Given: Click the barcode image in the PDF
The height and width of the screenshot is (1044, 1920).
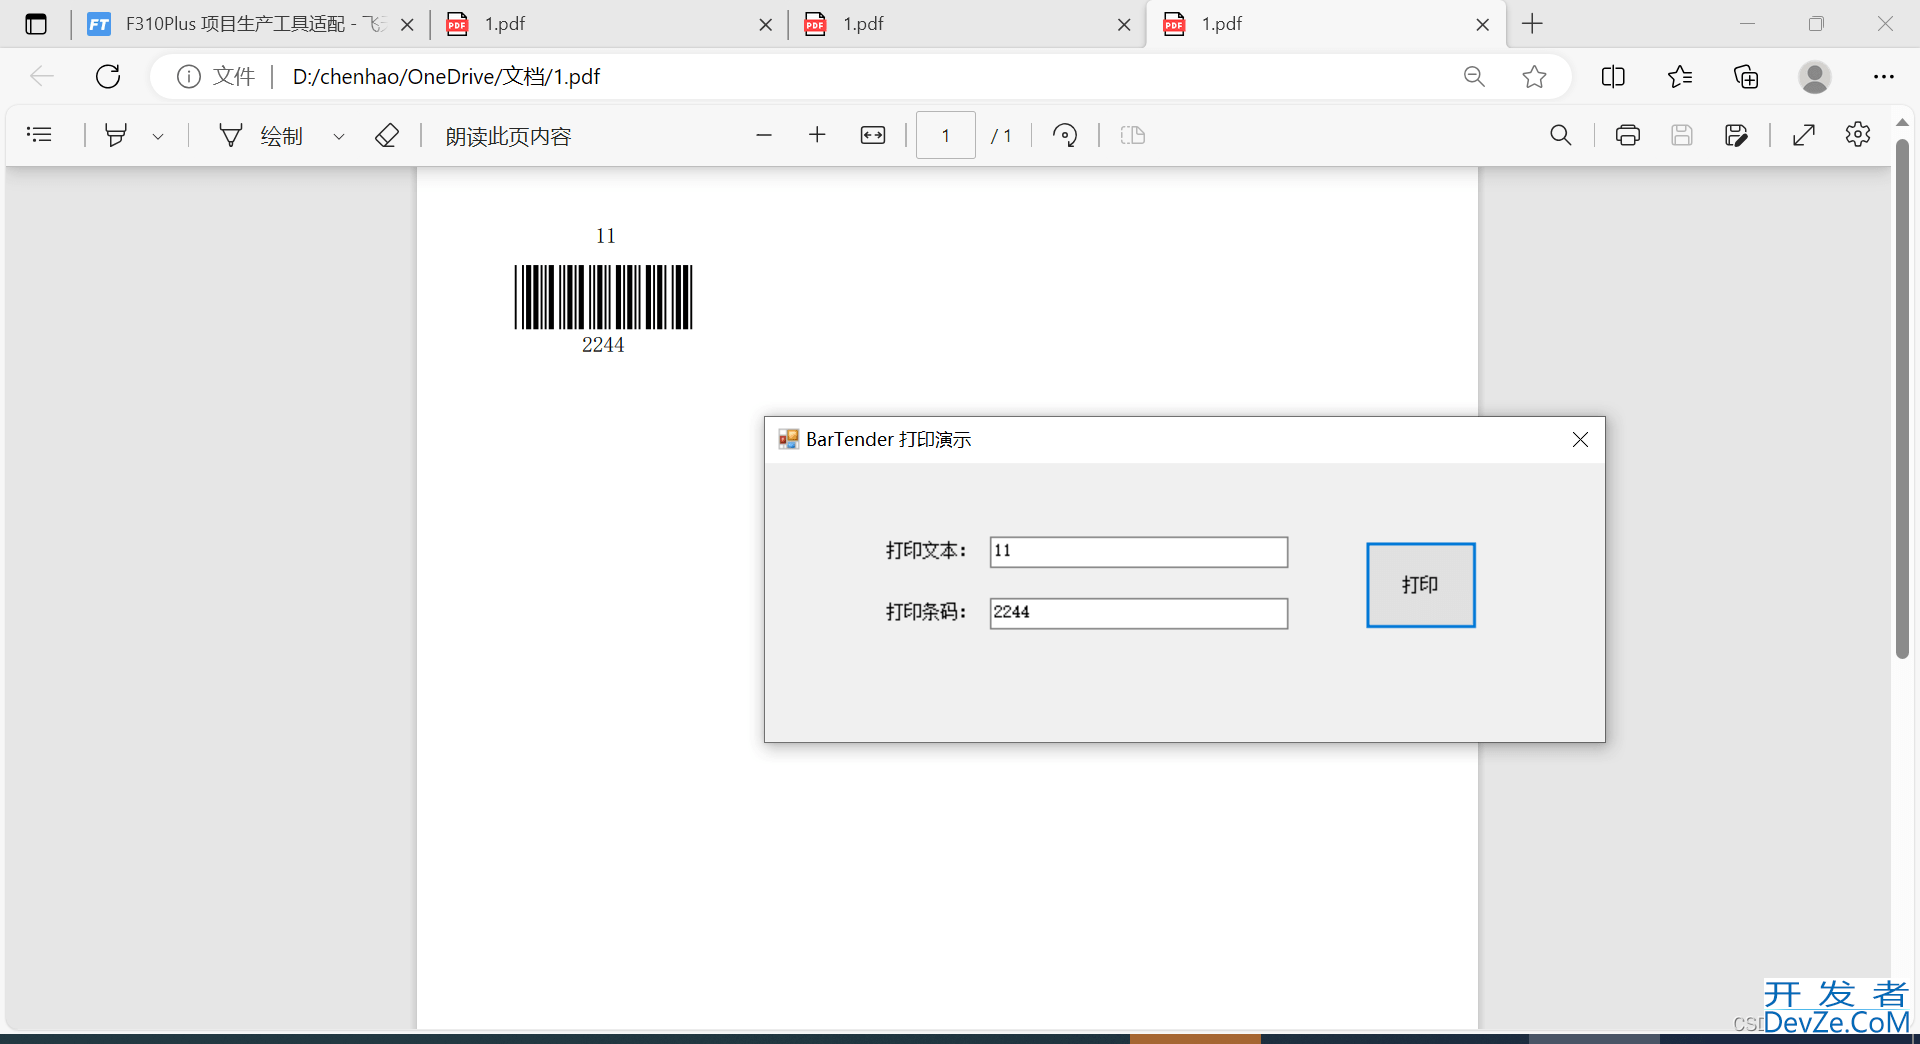Looking at the screenshot, I should pyautogui.click(x=603, y=297).
